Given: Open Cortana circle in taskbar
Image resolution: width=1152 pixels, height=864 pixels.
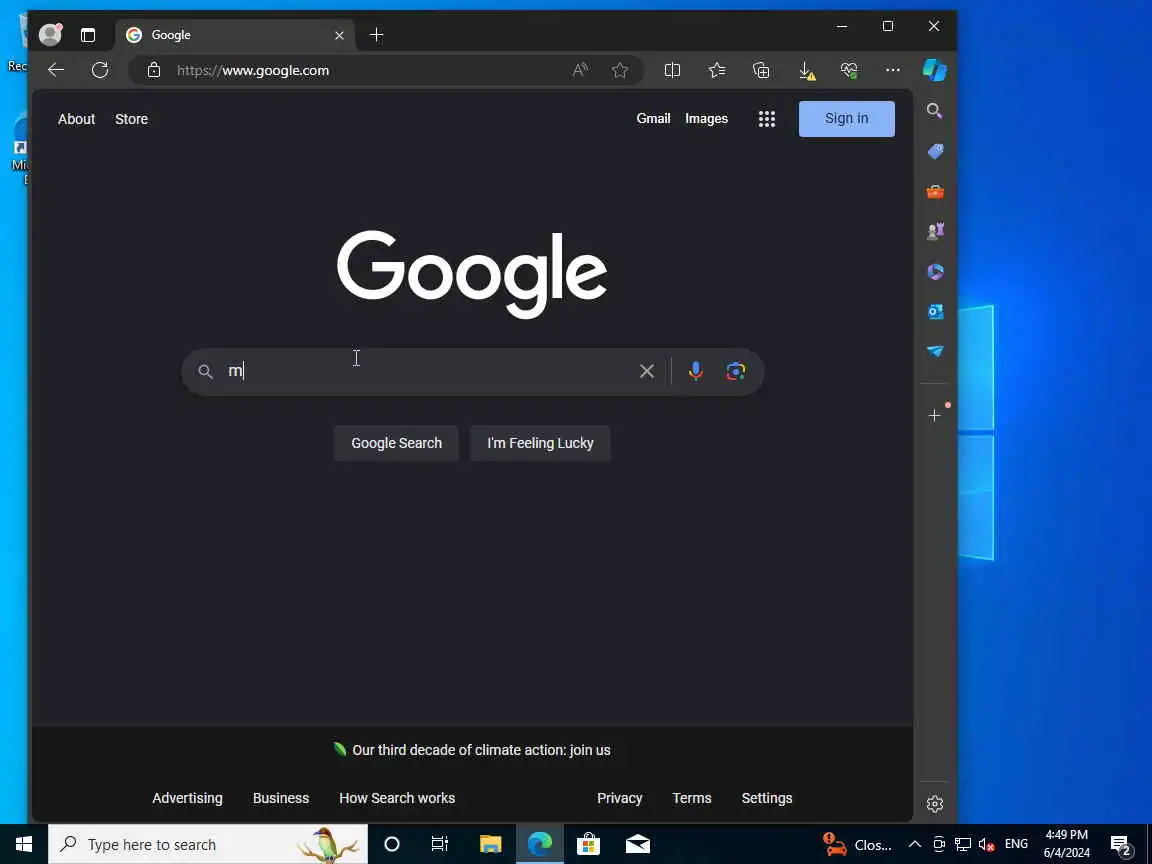Looking at the screenshot, I should 392,844.
